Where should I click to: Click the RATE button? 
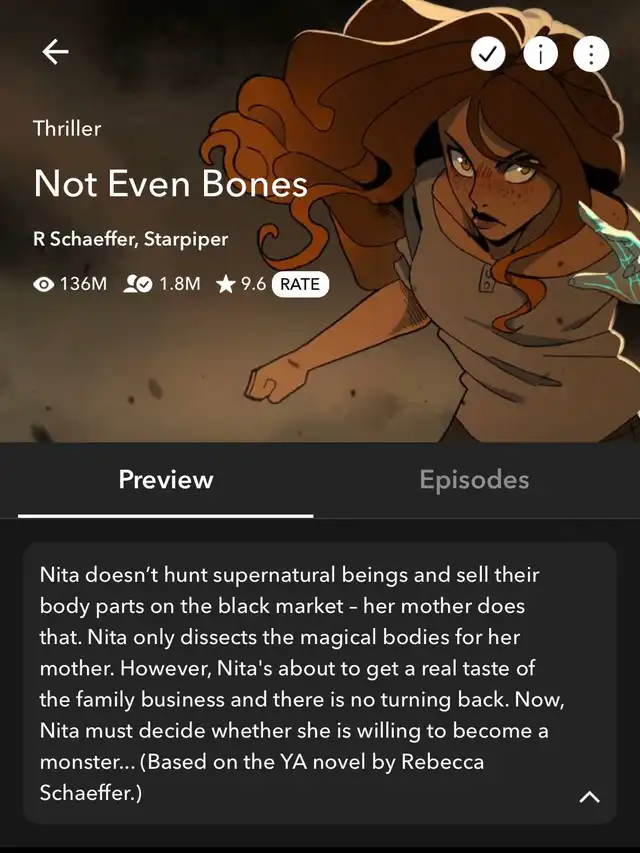pyautogui.click(x=300, y=285)
